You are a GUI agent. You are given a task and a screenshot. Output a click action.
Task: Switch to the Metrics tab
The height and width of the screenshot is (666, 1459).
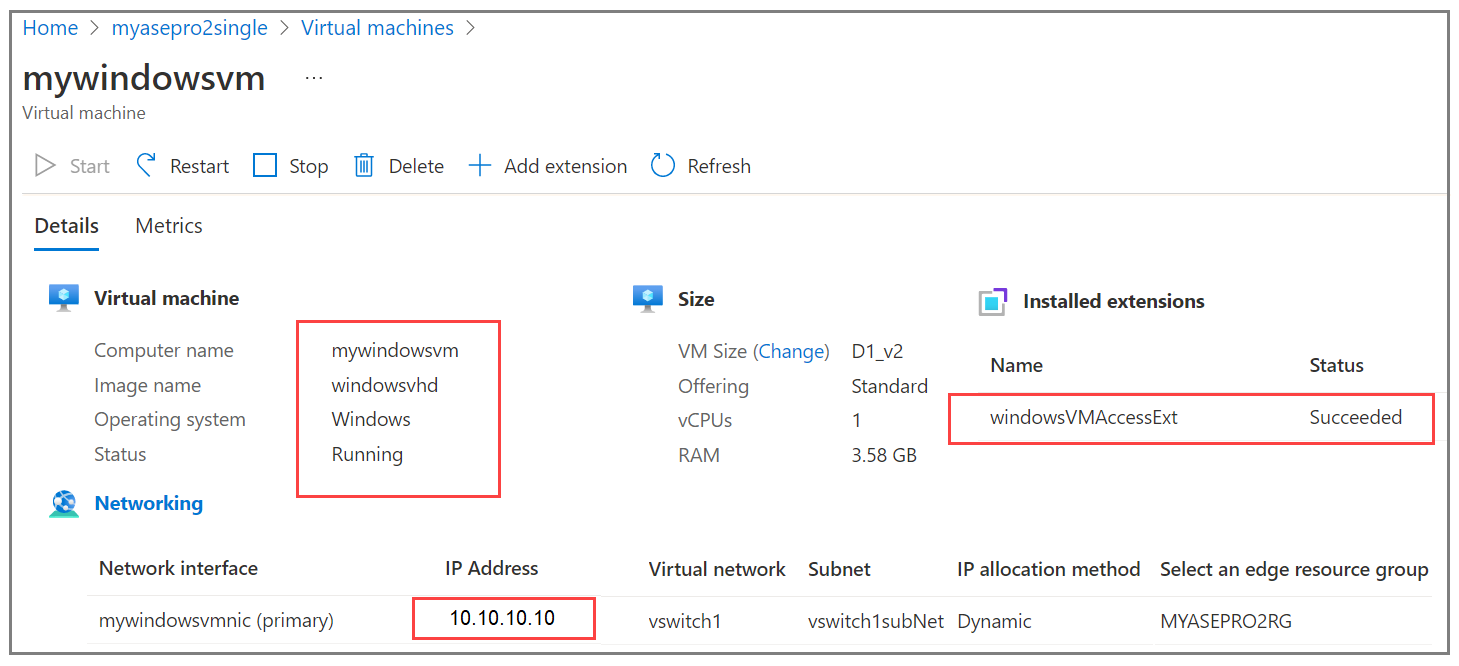click(168, 225)
